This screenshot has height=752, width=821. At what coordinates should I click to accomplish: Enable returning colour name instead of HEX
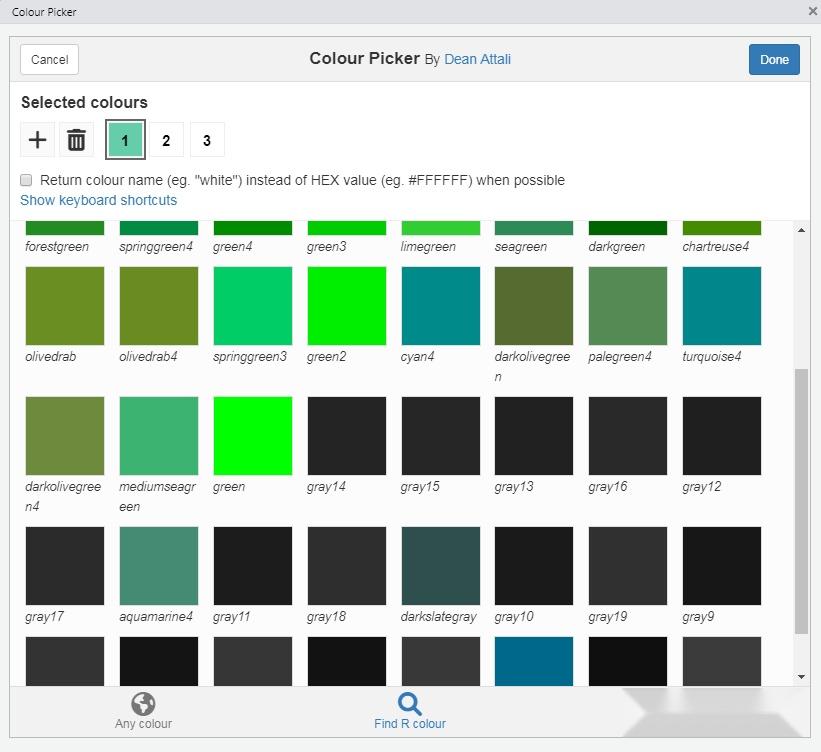27,181
